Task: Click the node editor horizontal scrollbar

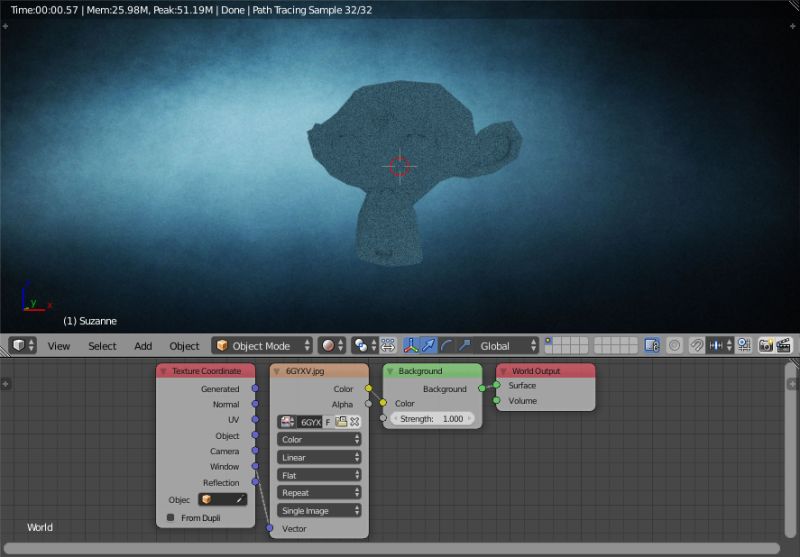Action: tap(392, 548)
